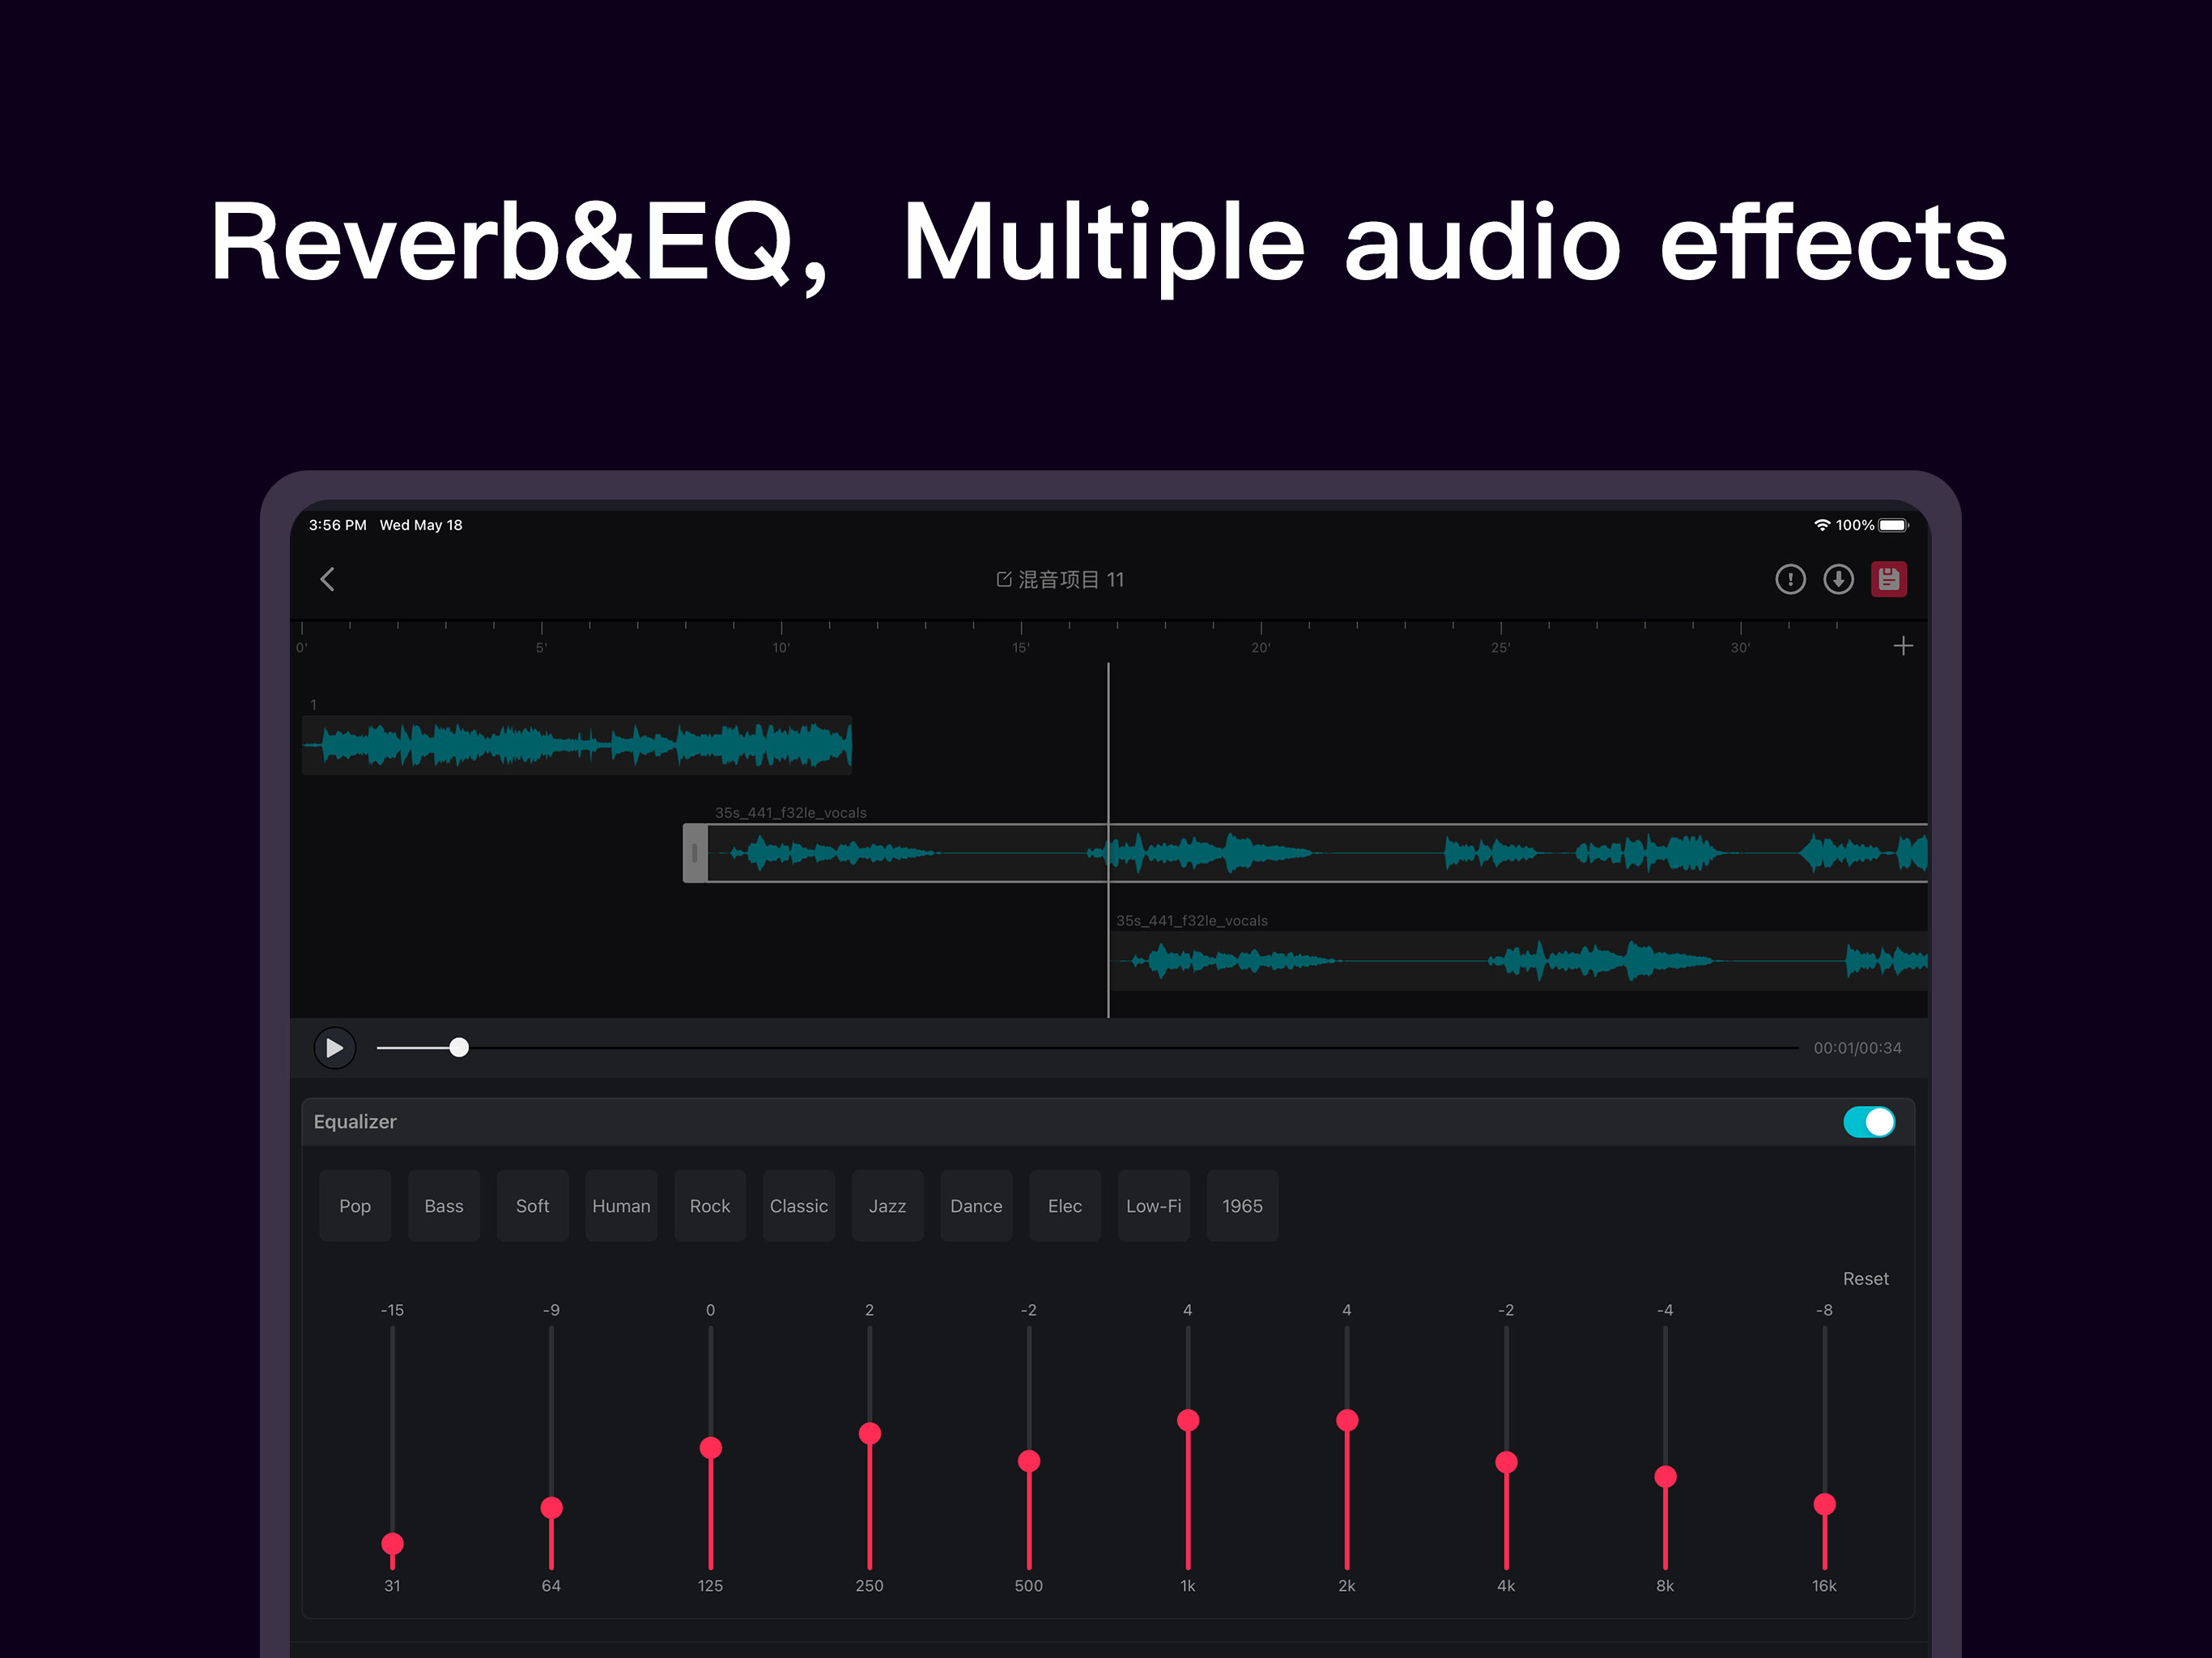Image resolution: width=2212 pixels, height=1658 pixels.
Task: Click the 31 Hz band slider knob
Action: pyautogui.click(x=392, y=1544)
